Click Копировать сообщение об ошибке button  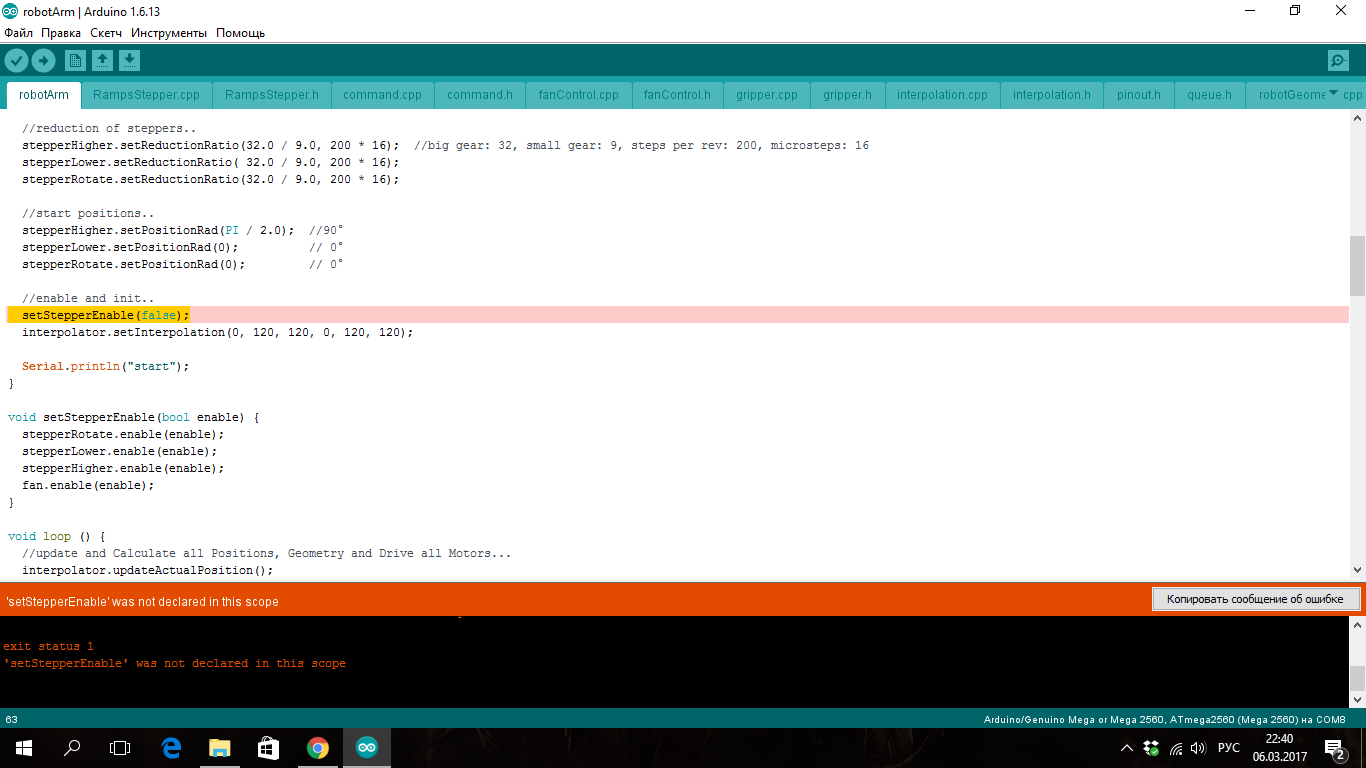pos(1255,599)
